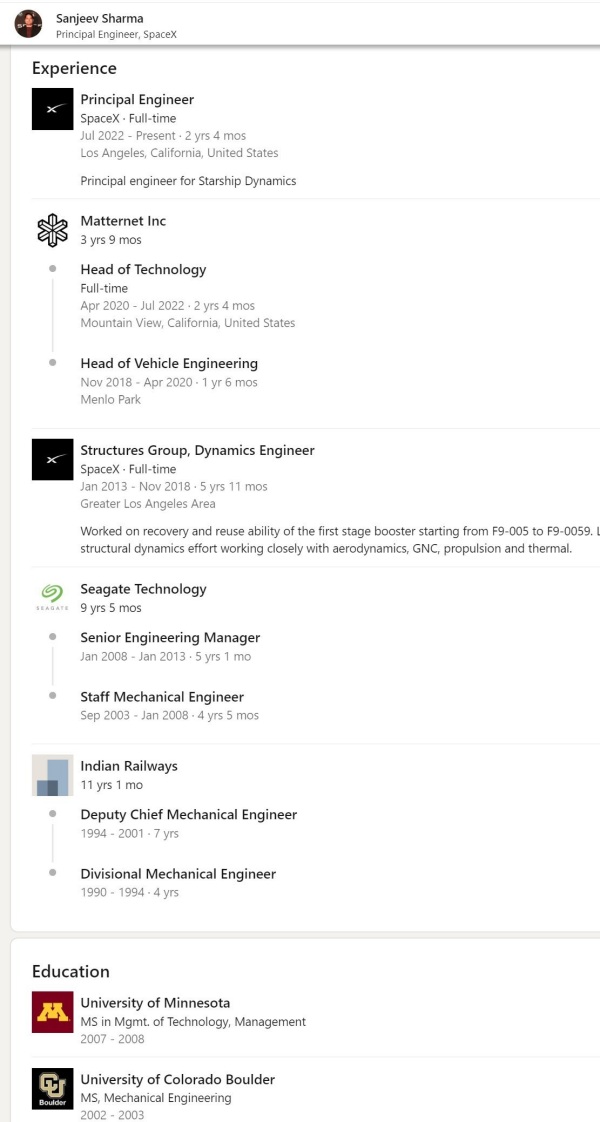Click the SpaceX logo beside Principal Engineer

(52, 109)
